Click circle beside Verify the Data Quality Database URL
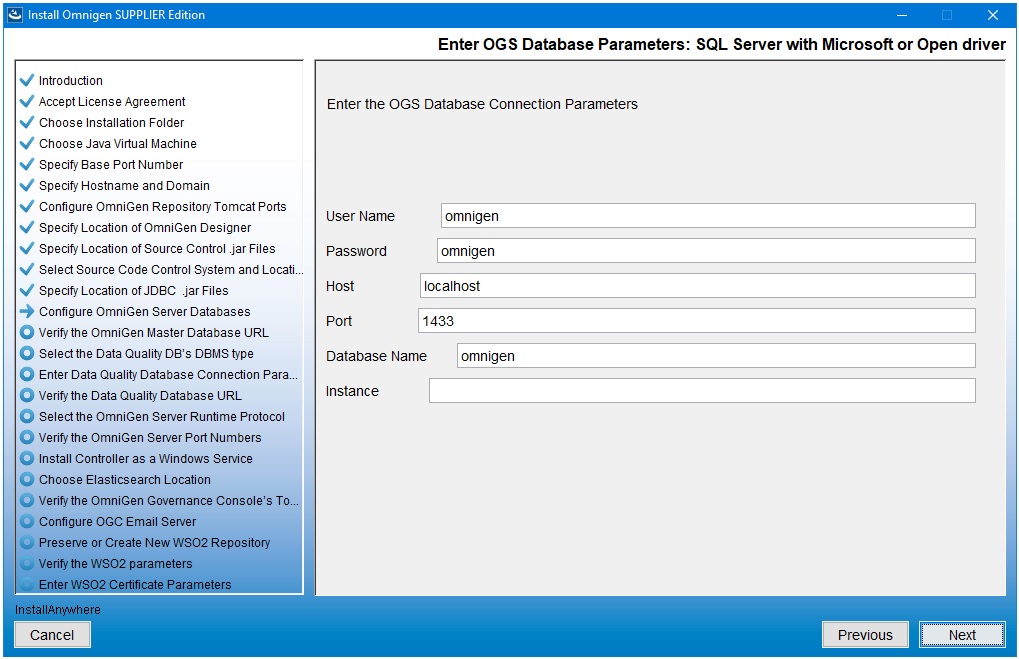This screenshot has height=659, width=1019. 27,395
